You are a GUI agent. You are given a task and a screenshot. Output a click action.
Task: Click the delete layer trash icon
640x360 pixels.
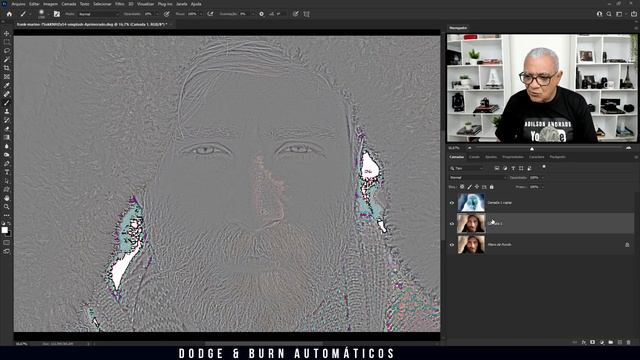(629, 342)
